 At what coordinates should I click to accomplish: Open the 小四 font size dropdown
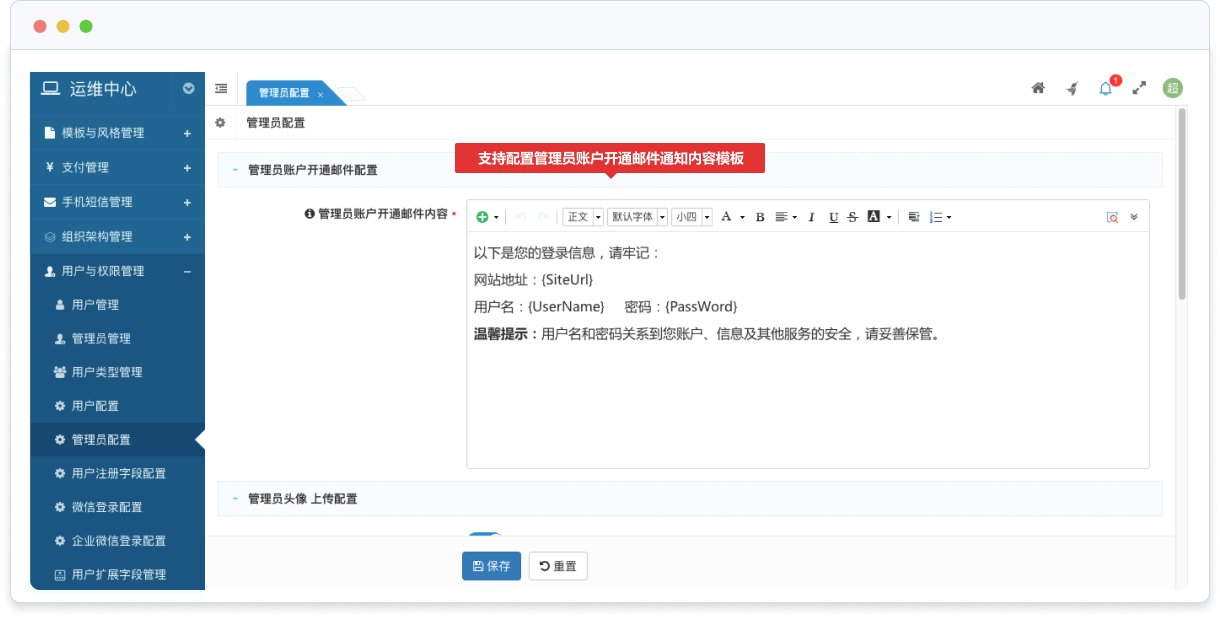[x=691, y=217]
